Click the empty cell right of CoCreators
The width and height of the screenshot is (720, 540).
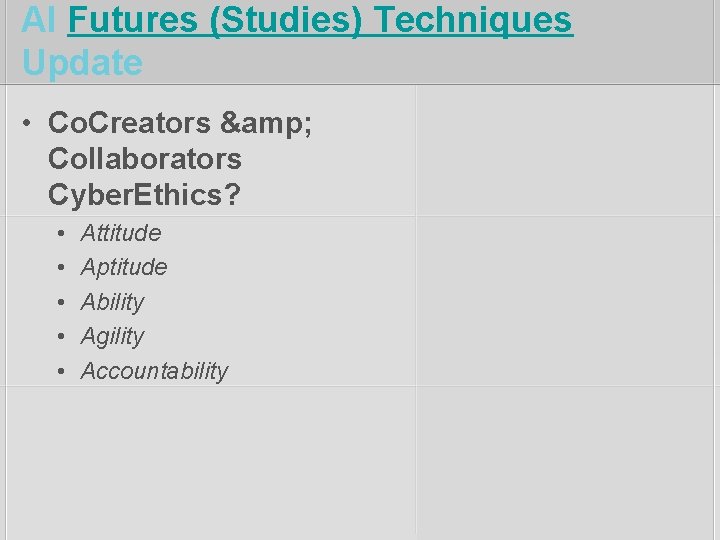point(565,150)
